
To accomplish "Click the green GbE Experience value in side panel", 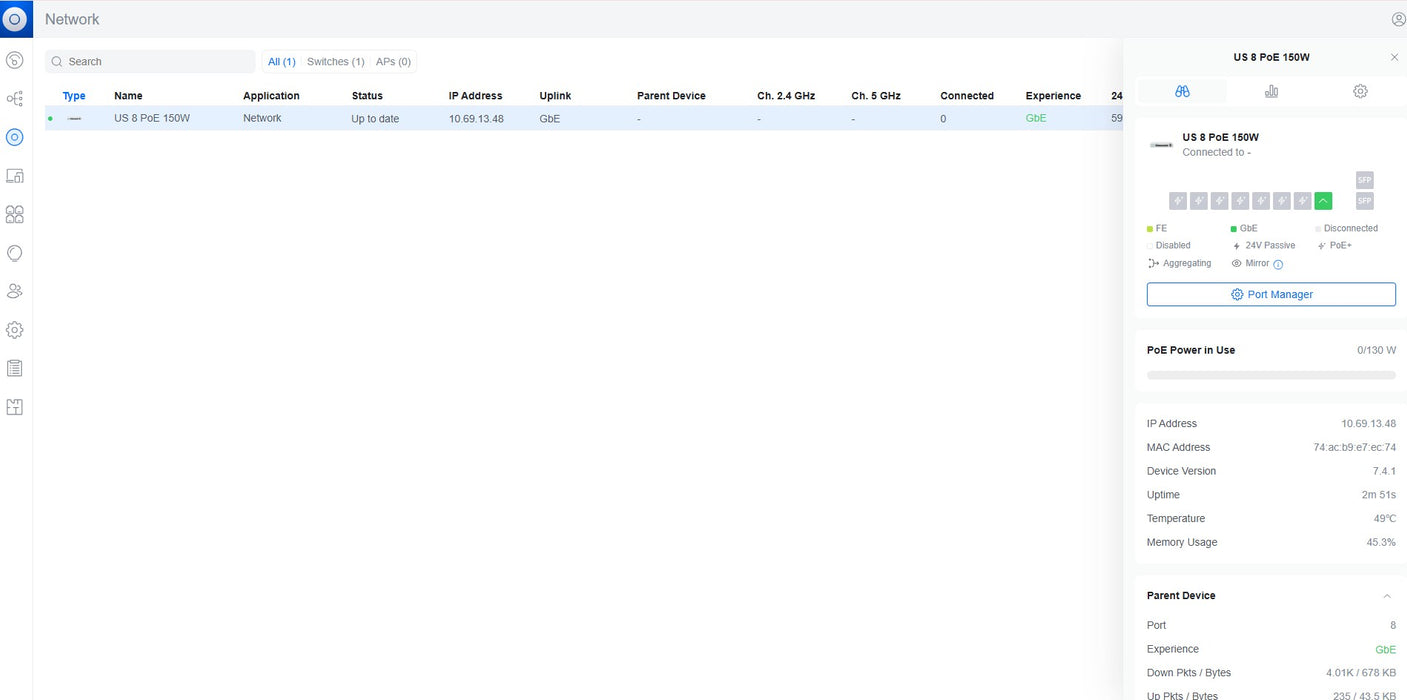I will click(1386, 649).
